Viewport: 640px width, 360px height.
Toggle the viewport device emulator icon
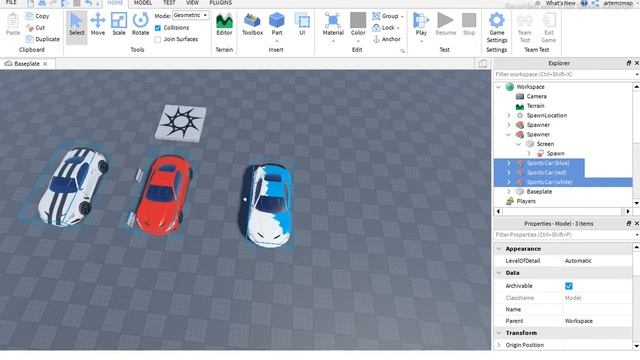click(x=482, y=64)
